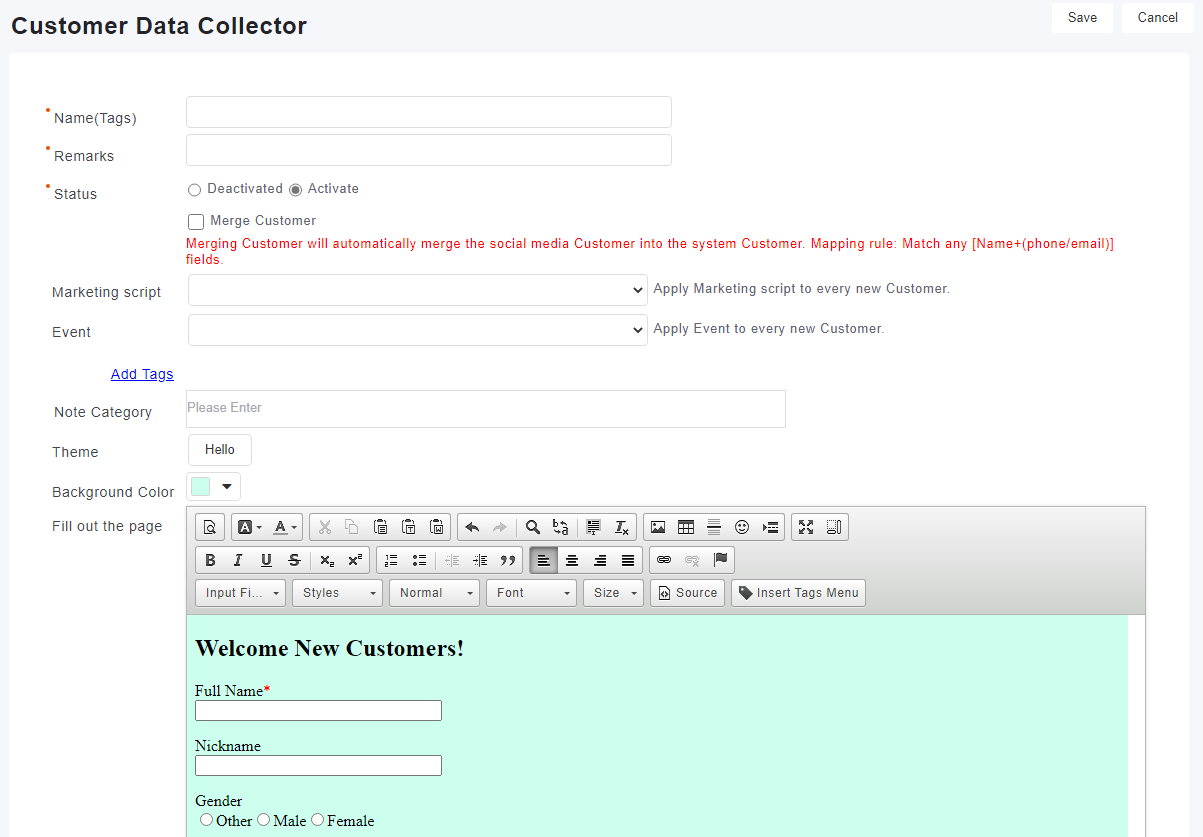The width and height of the screenshot is (1203, 837).
Task: Click the Insert Image icon
Action: [x=658, y=527]
